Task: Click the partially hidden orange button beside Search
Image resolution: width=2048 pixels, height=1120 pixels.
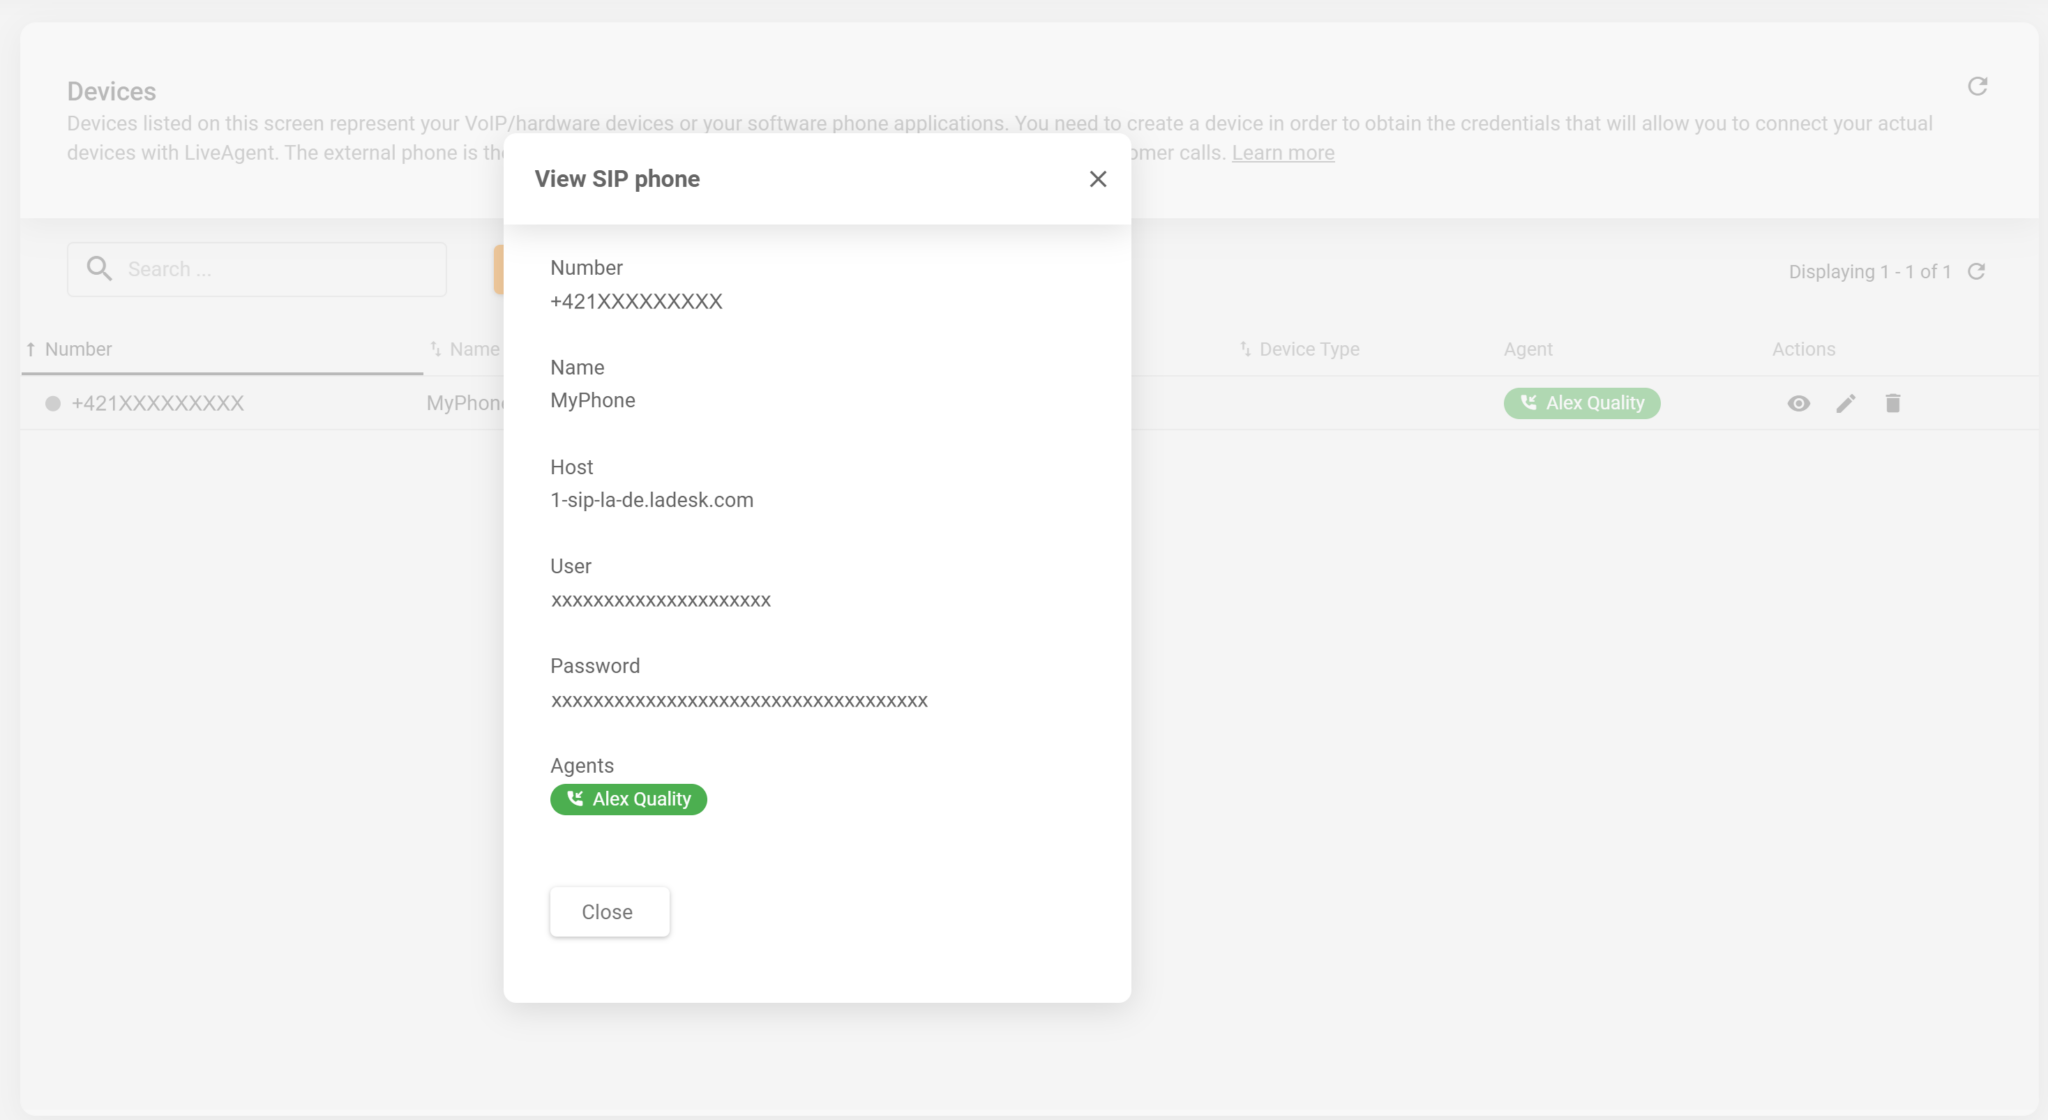Action: click(x=498, y=270)
